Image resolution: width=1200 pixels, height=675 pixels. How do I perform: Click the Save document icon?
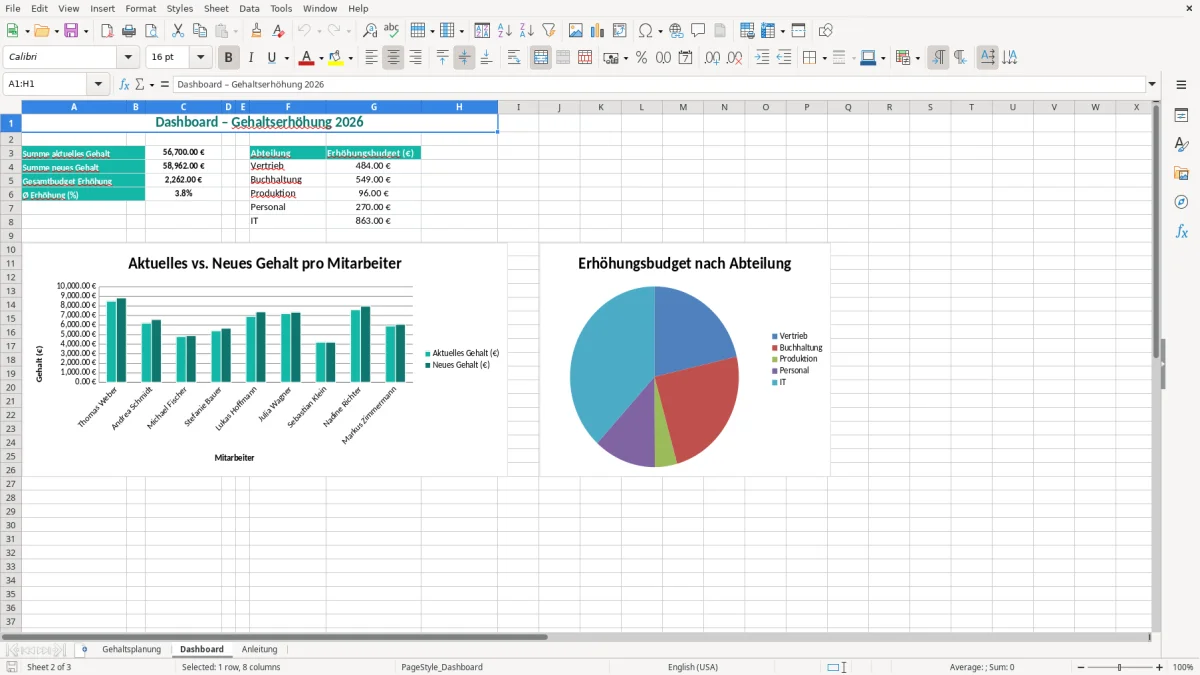click(71, 31)
